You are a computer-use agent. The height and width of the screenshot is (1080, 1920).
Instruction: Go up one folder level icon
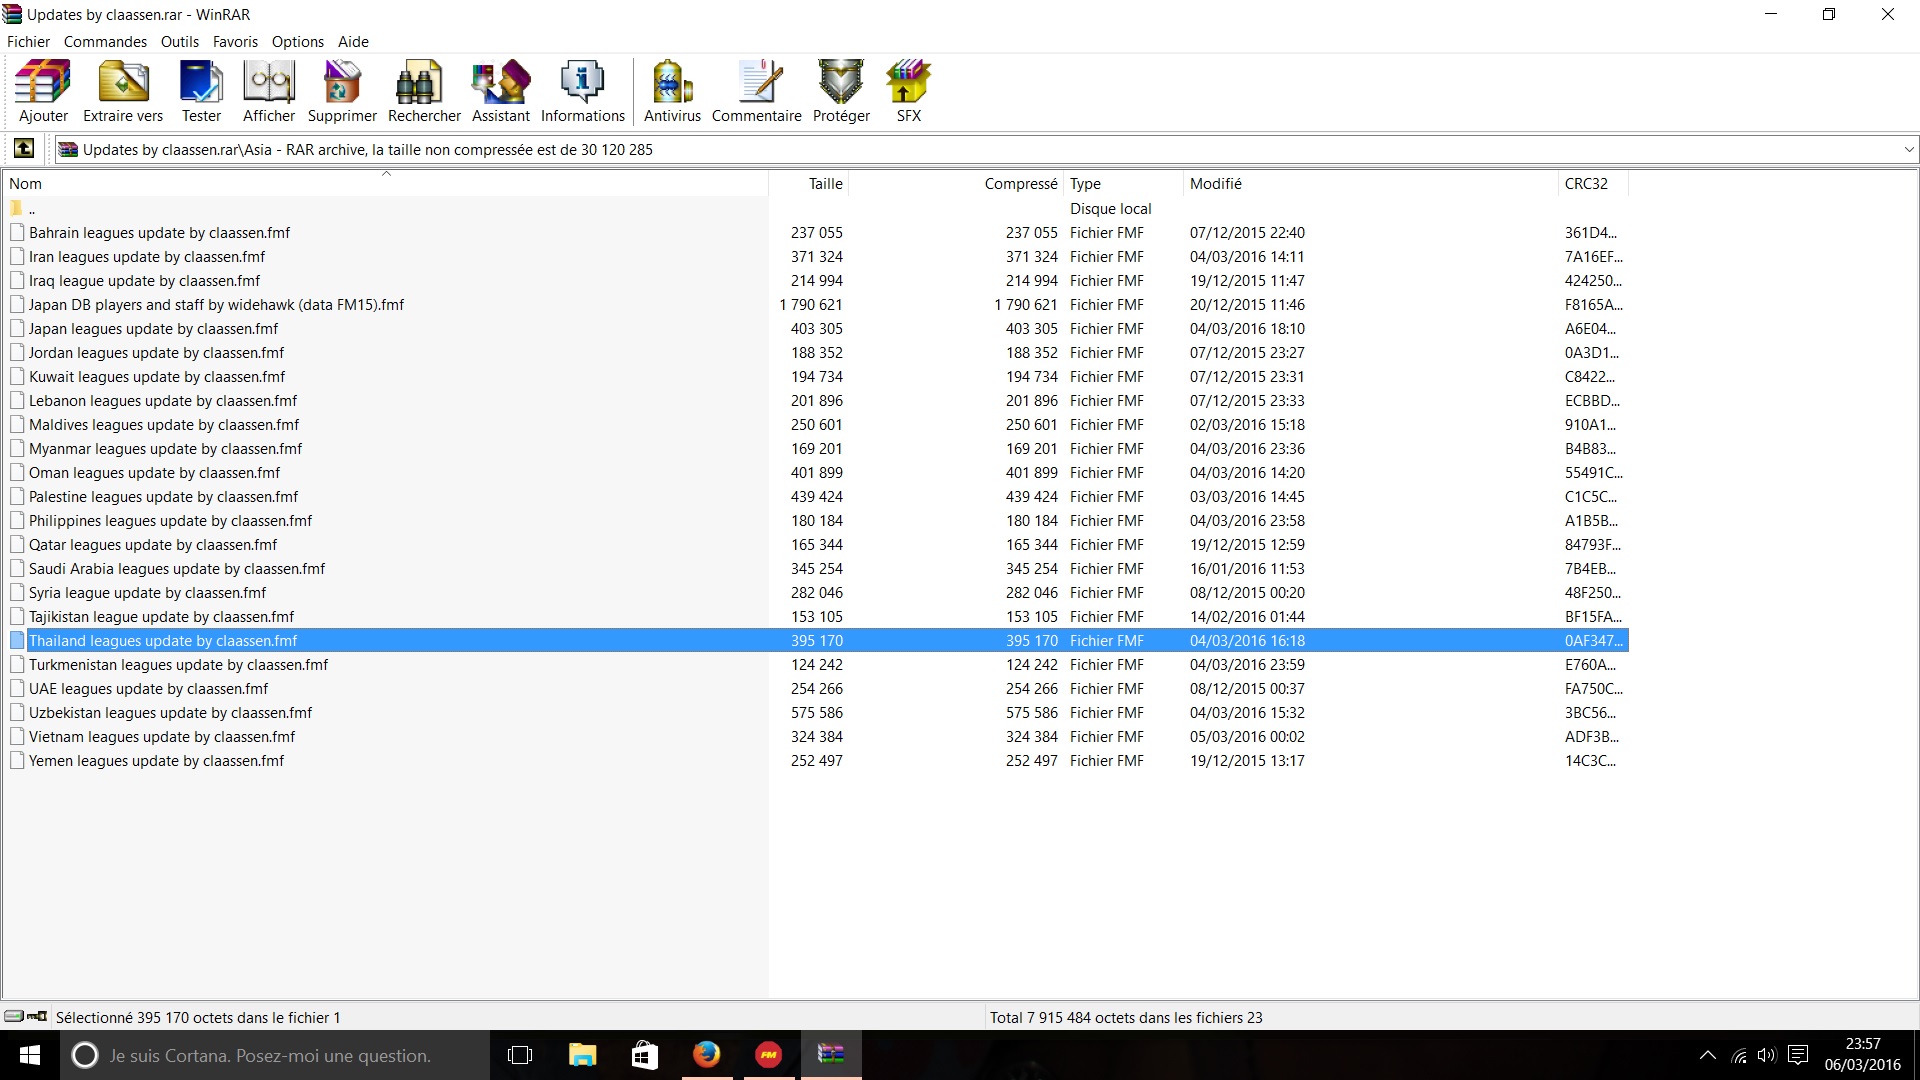tap(24, 149)
